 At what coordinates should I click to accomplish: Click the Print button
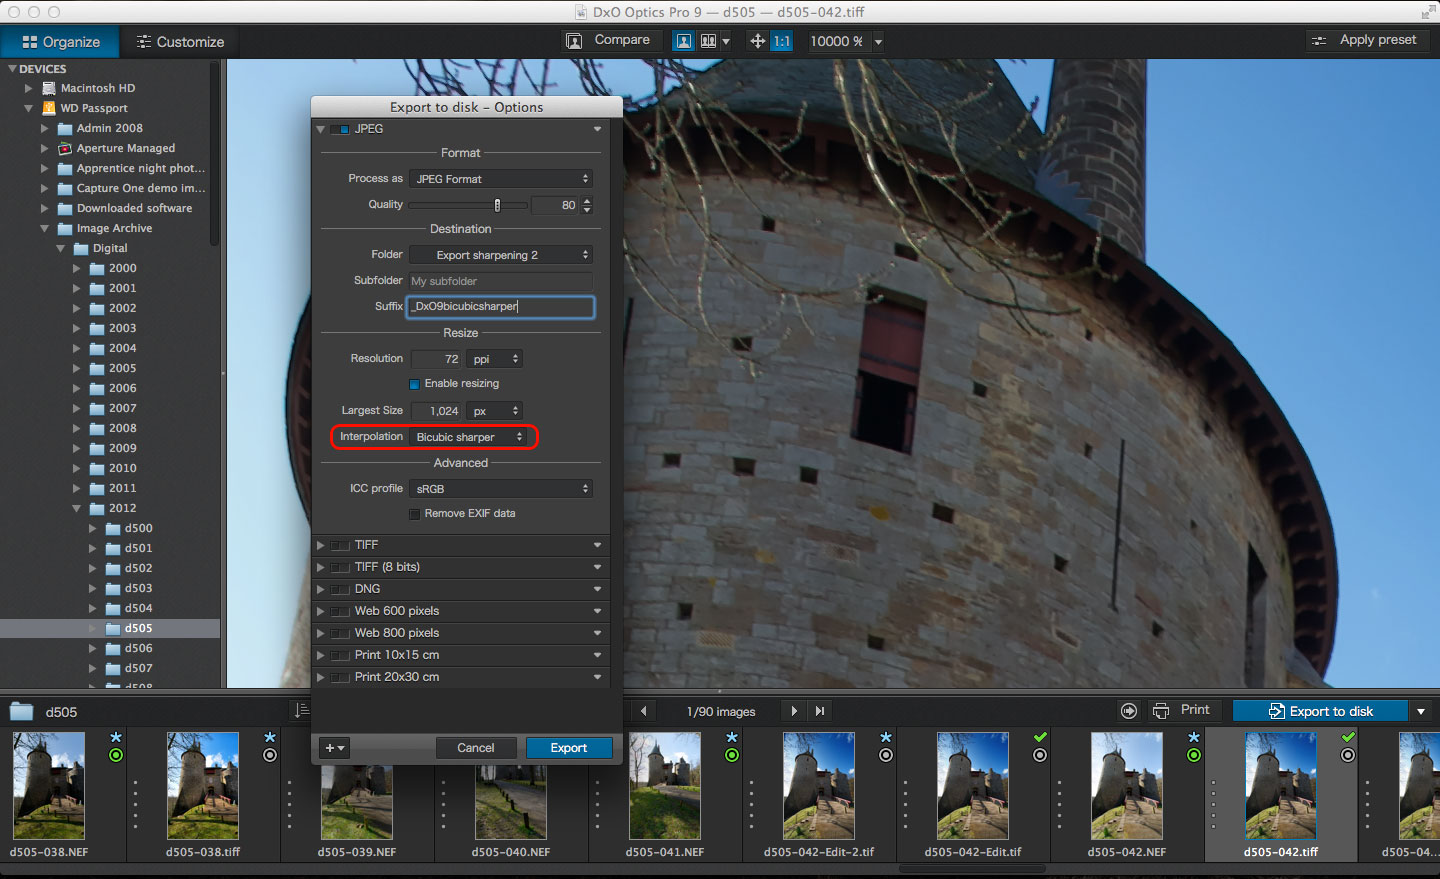(x=1182, y=710)
